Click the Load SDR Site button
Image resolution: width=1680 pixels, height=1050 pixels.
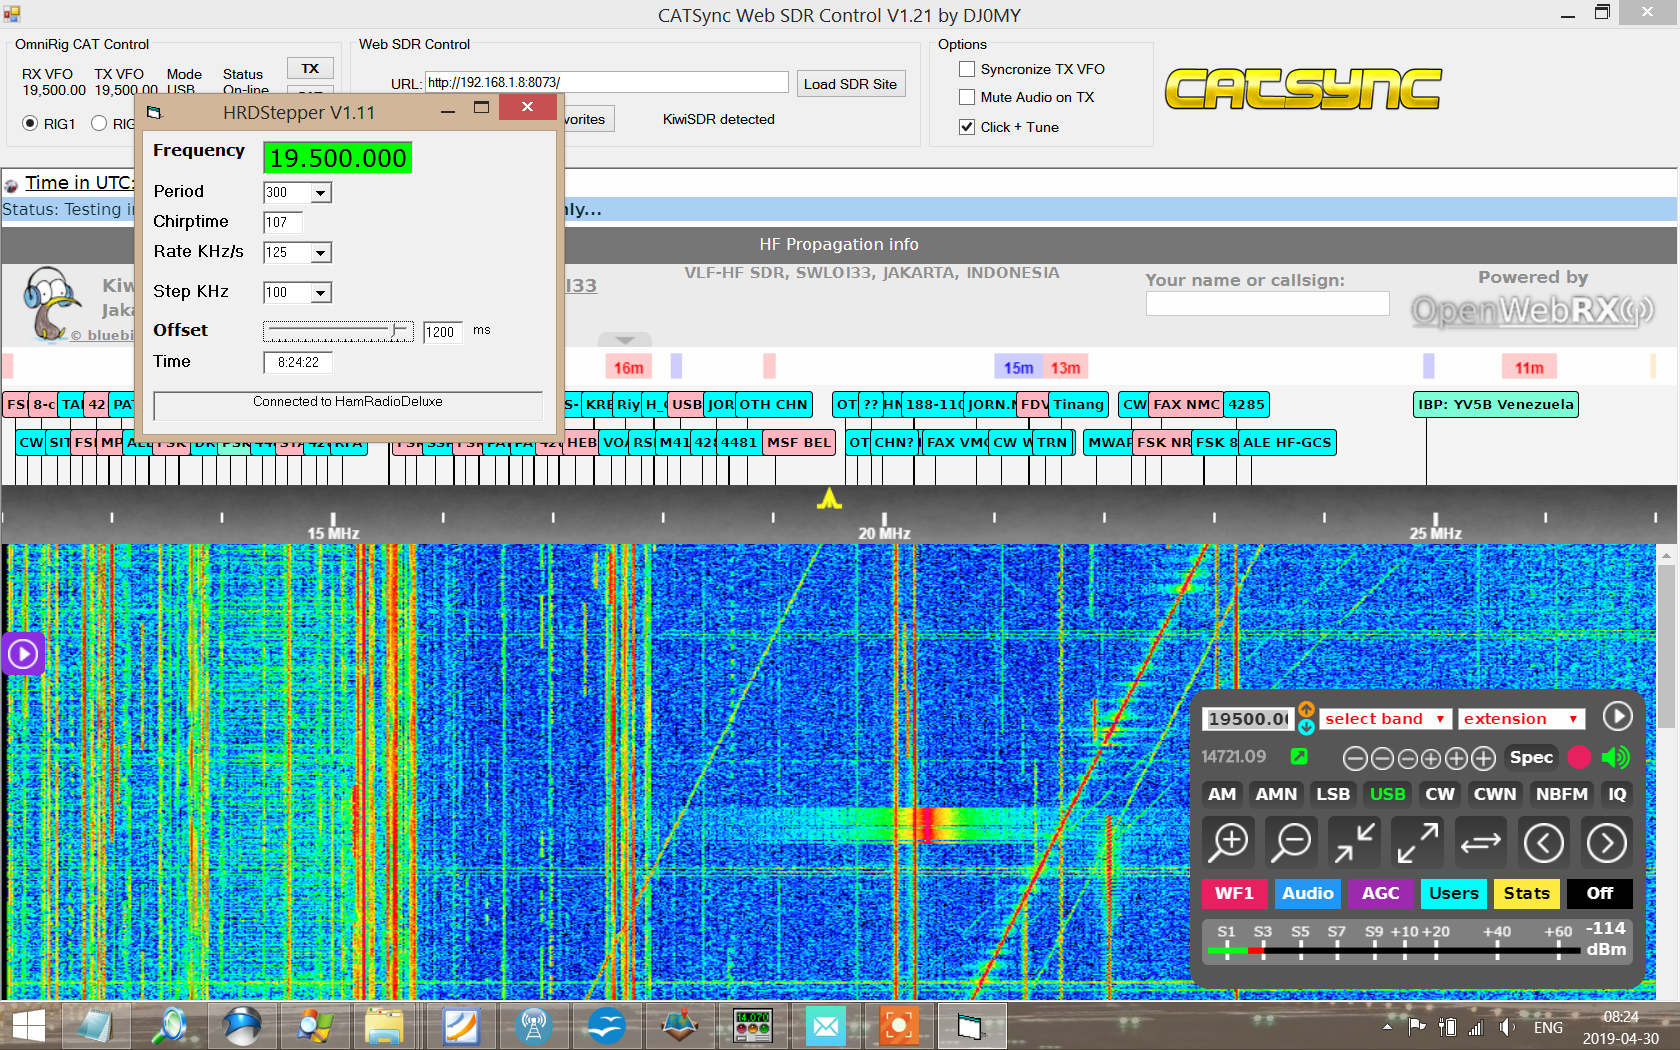click(850, 84)
